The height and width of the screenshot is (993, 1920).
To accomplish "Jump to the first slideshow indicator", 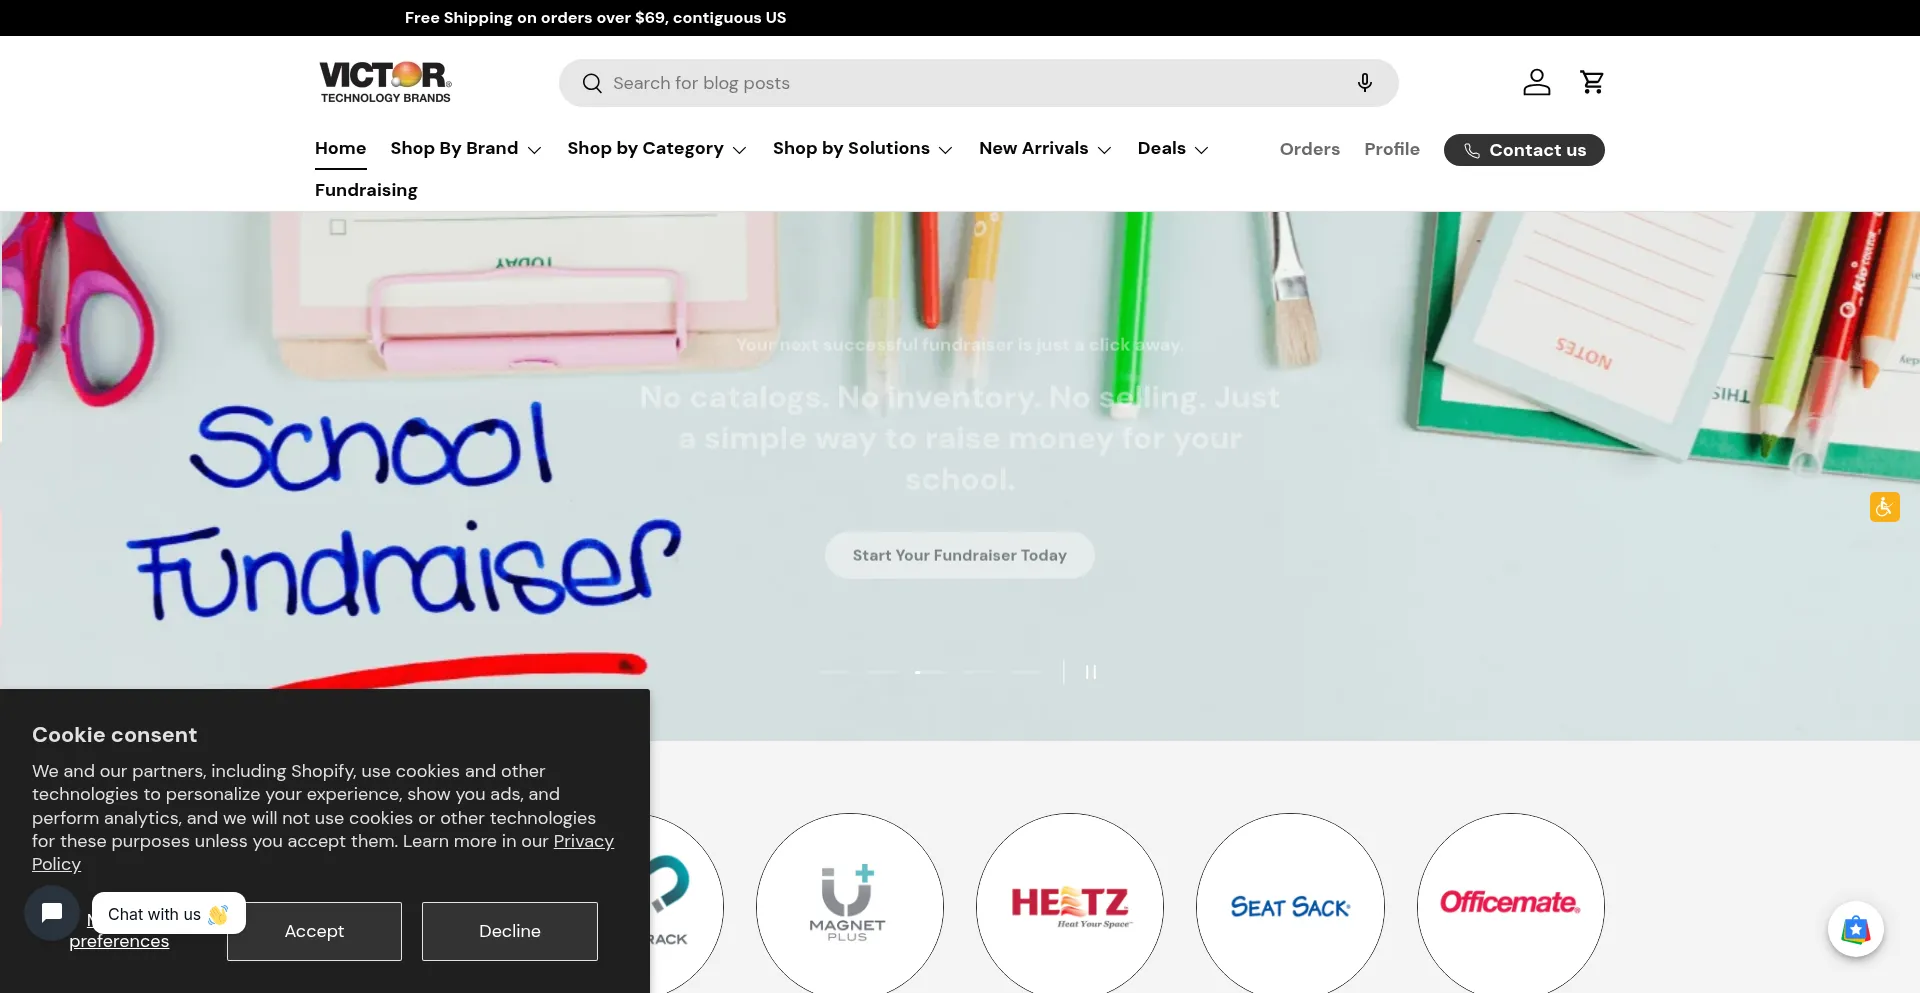I will pos(835,672).
